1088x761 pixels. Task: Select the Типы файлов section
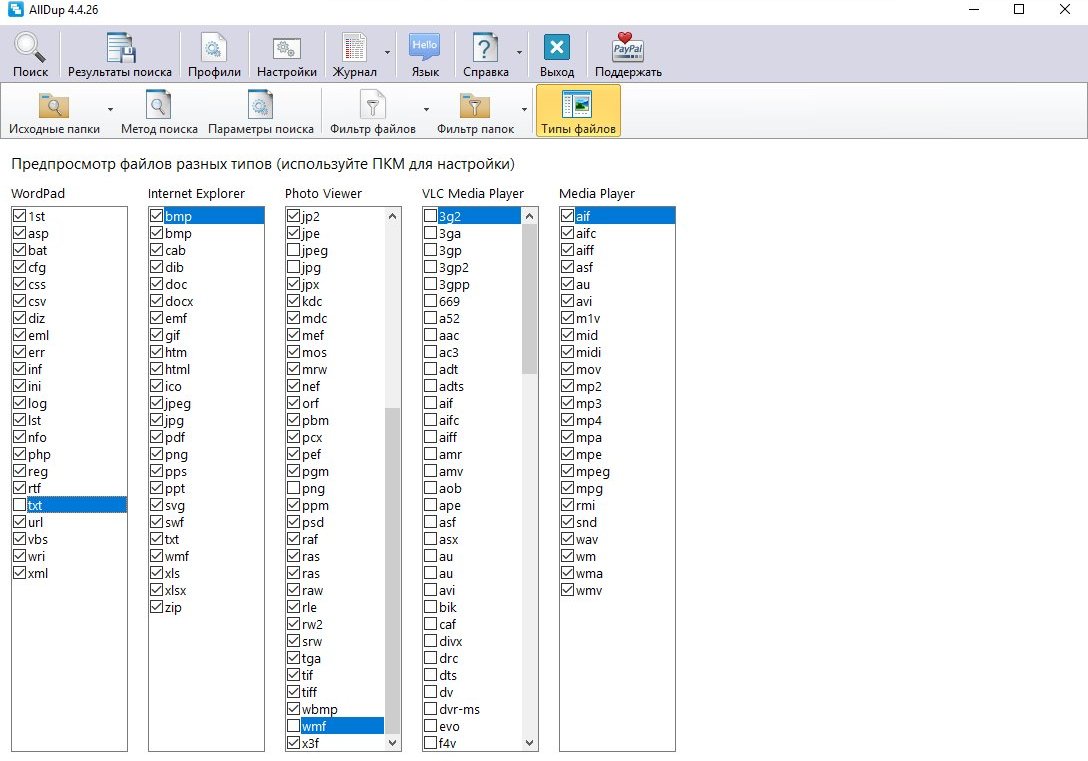pyautogui.click(x=578, y=111)
